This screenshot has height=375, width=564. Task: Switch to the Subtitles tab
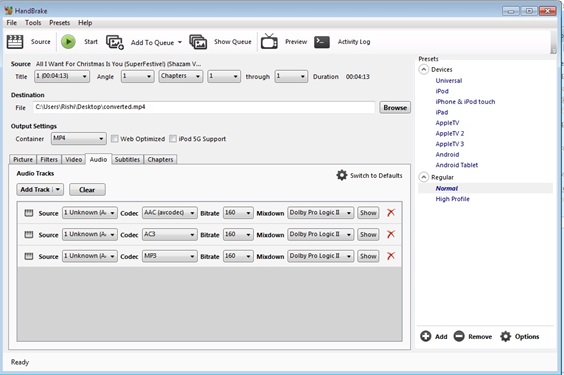(x=127, y=159)
